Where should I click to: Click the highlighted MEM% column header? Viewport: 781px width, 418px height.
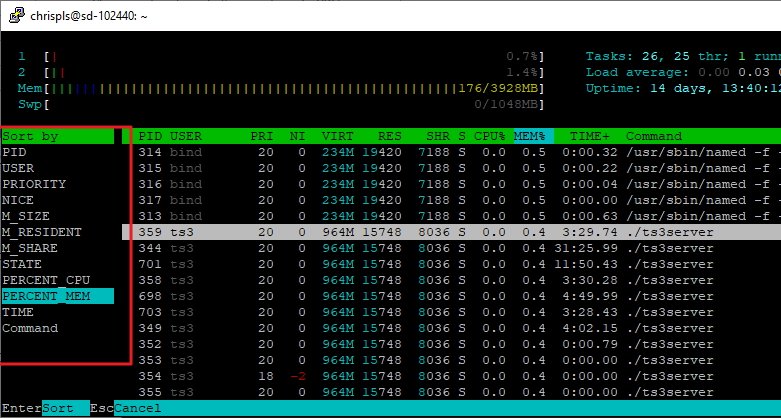point(533,136)
